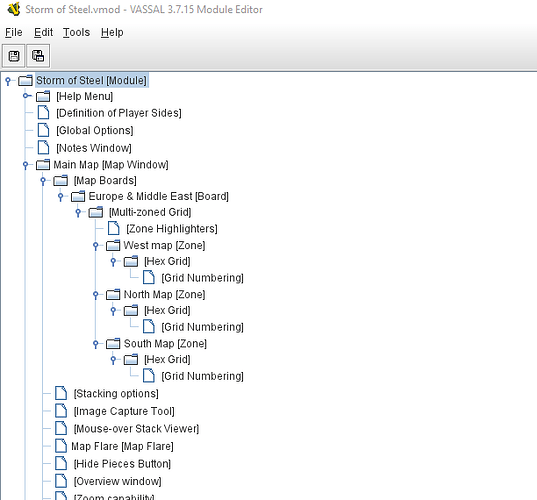Image resolution: width=537 pixels, height=500 pixels.
Task: Select Map Flare [Map Flare] row
Action: pos(122,446)
